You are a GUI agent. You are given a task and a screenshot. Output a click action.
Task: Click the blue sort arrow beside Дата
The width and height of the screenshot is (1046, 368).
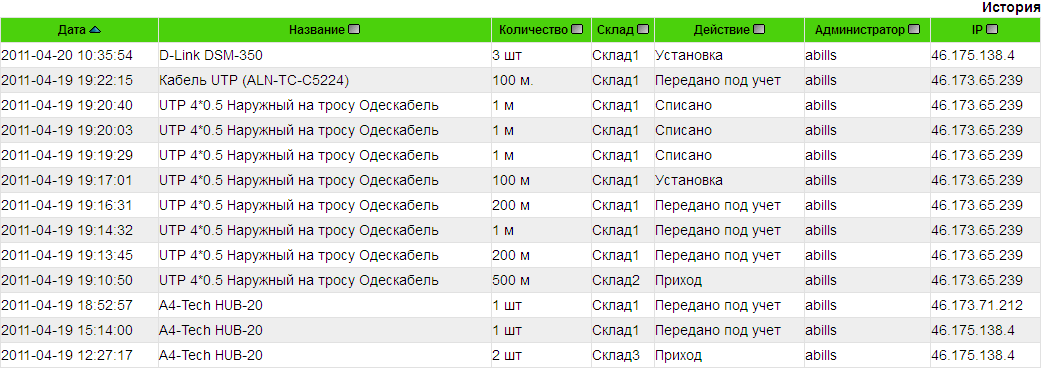[95, 30]
